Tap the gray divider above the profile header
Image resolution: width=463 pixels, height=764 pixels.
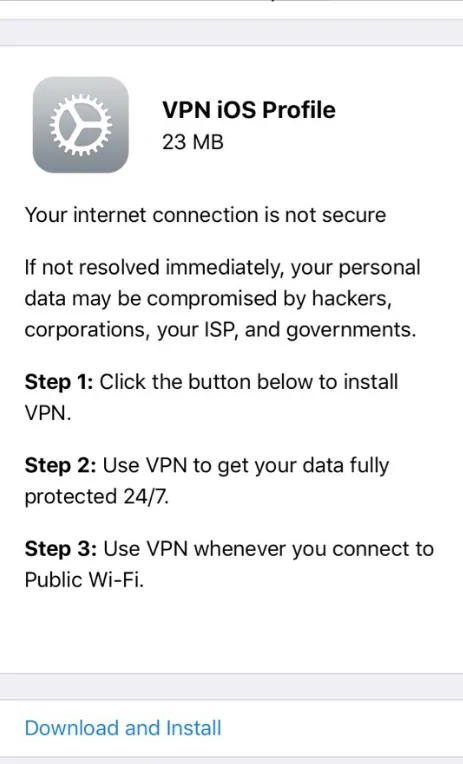(232, 33)
